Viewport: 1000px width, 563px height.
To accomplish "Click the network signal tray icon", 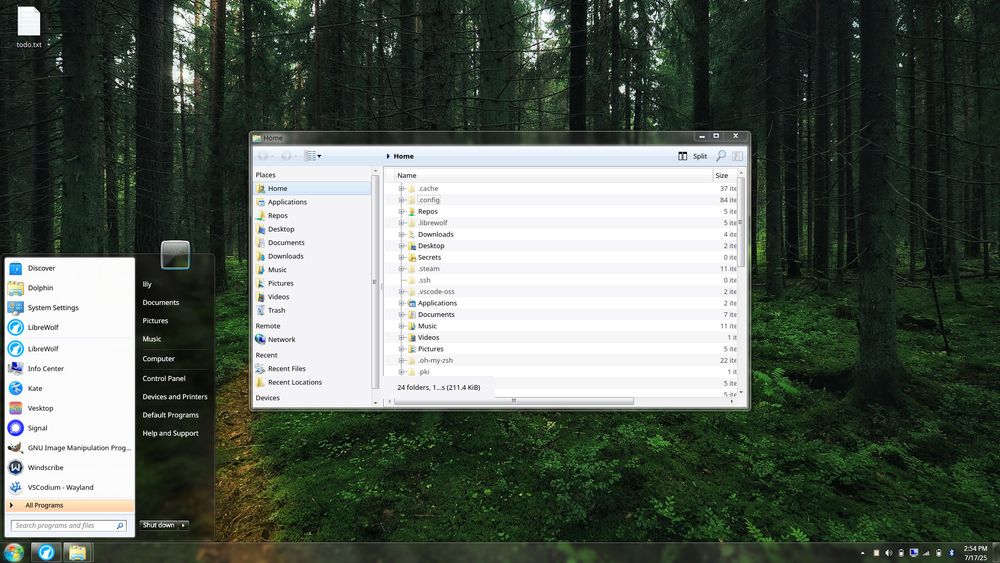I will click(x=926, y=553).
